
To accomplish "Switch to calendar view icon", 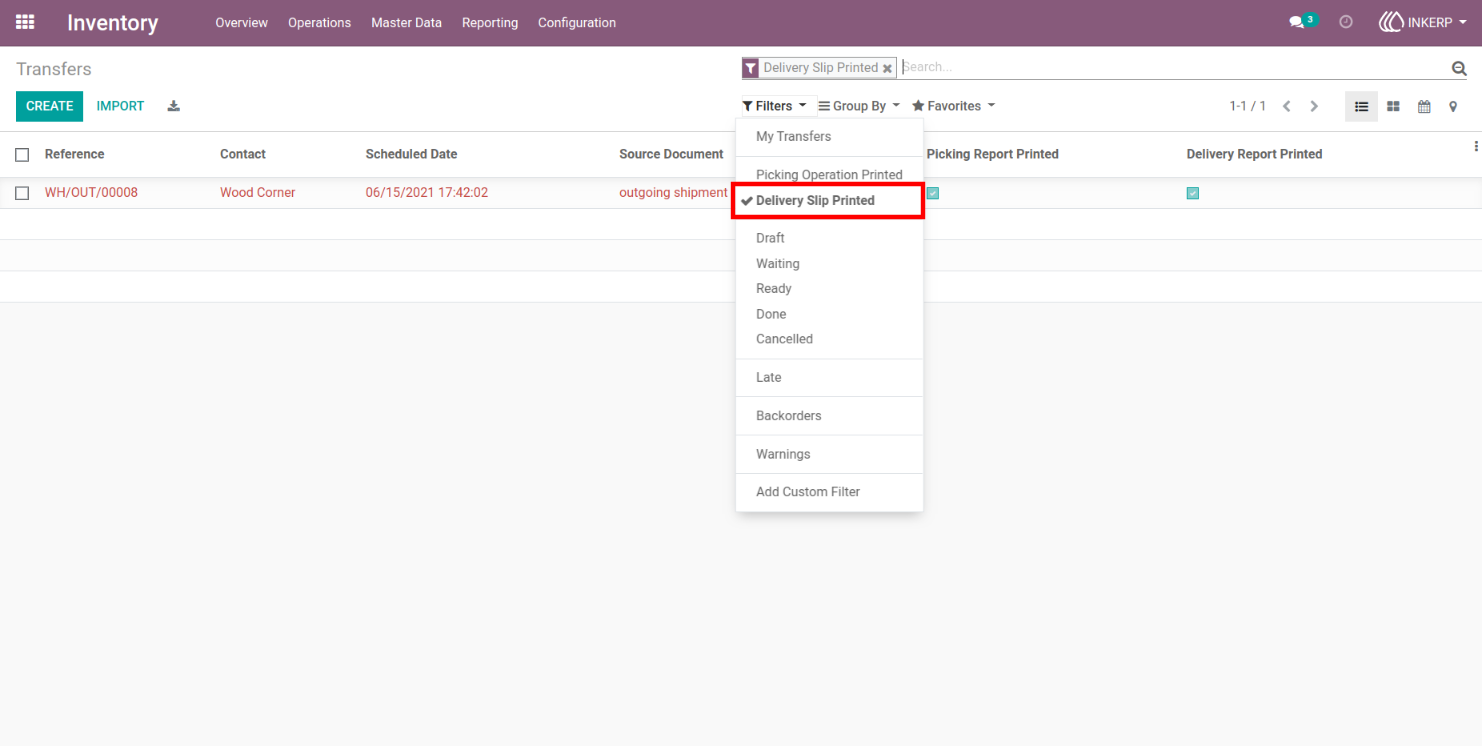I will 1424,106.
